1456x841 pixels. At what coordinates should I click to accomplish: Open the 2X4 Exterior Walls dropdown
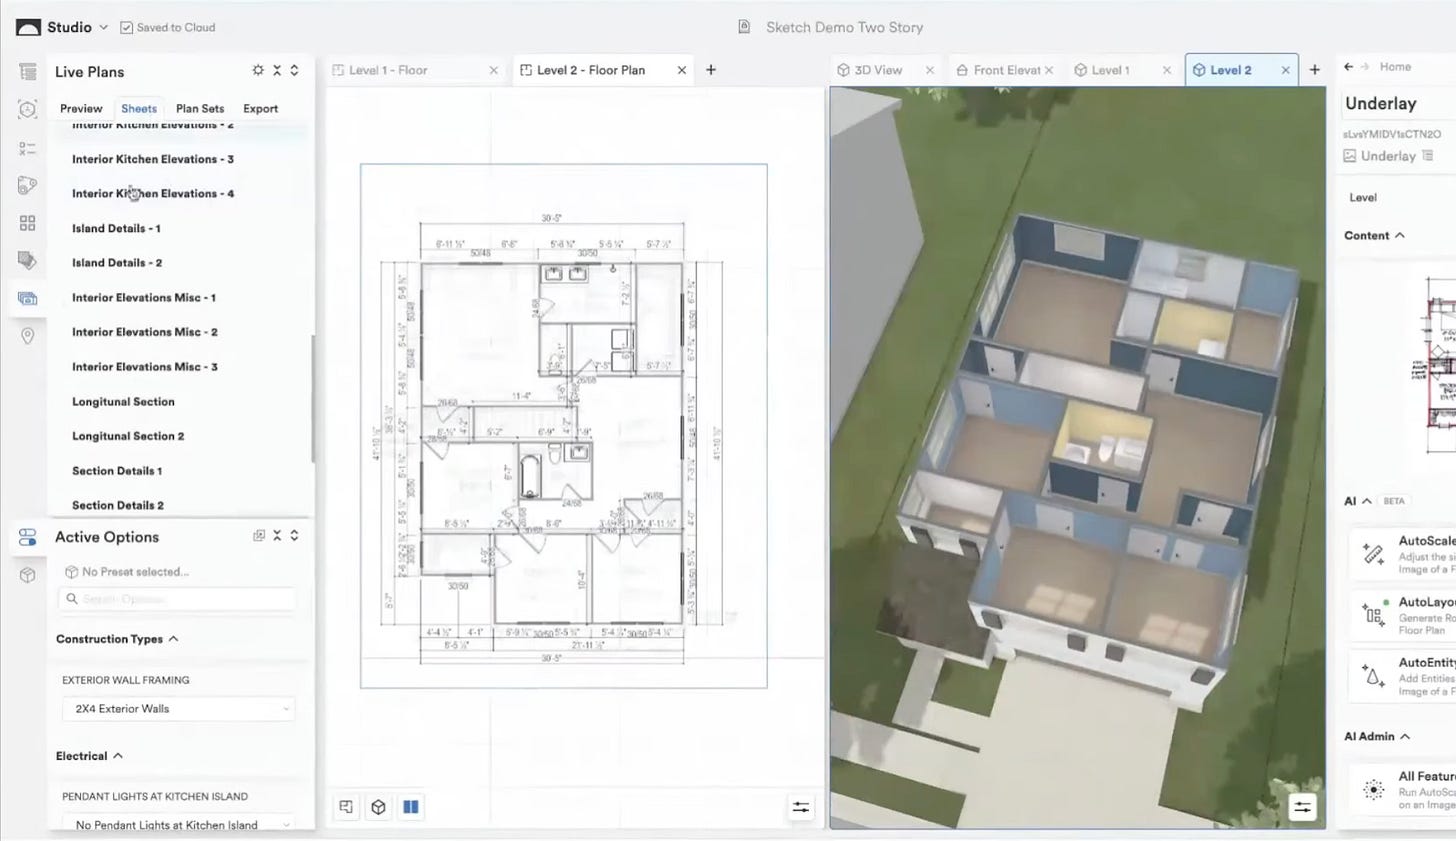(x=179, y=709)
